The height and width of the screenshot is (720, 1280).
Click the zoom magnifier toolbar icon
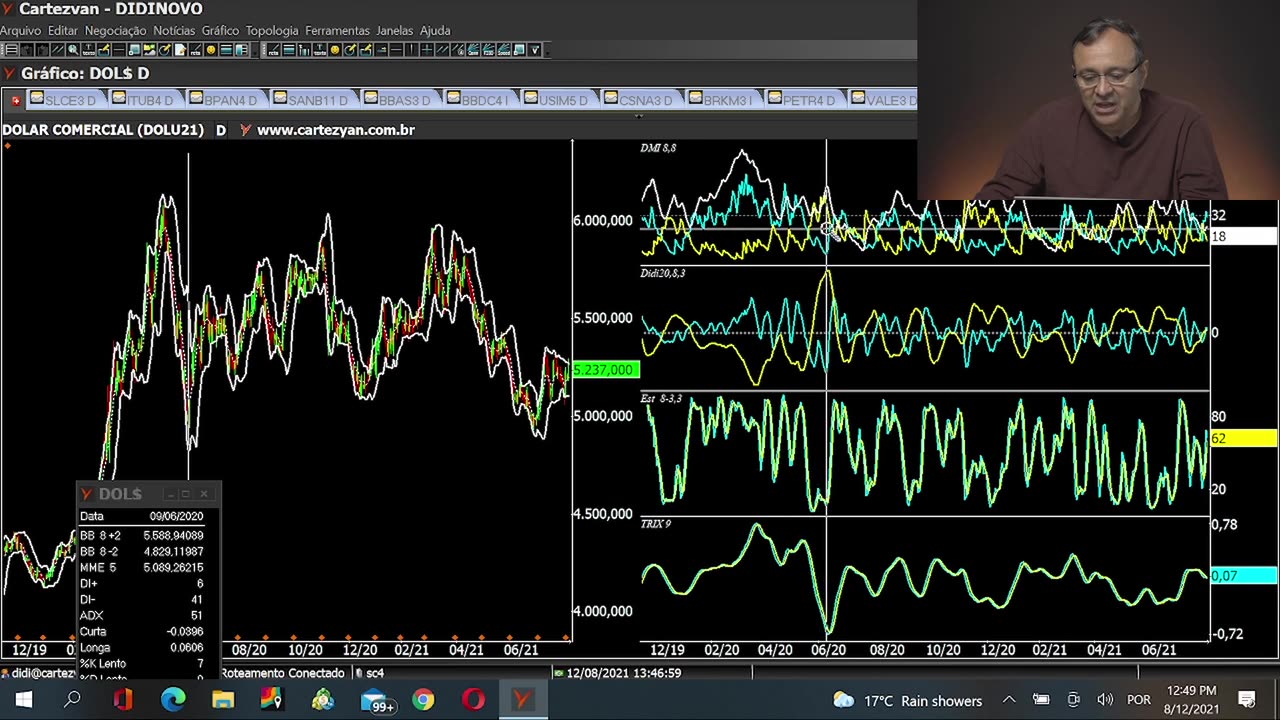point(73,50)
